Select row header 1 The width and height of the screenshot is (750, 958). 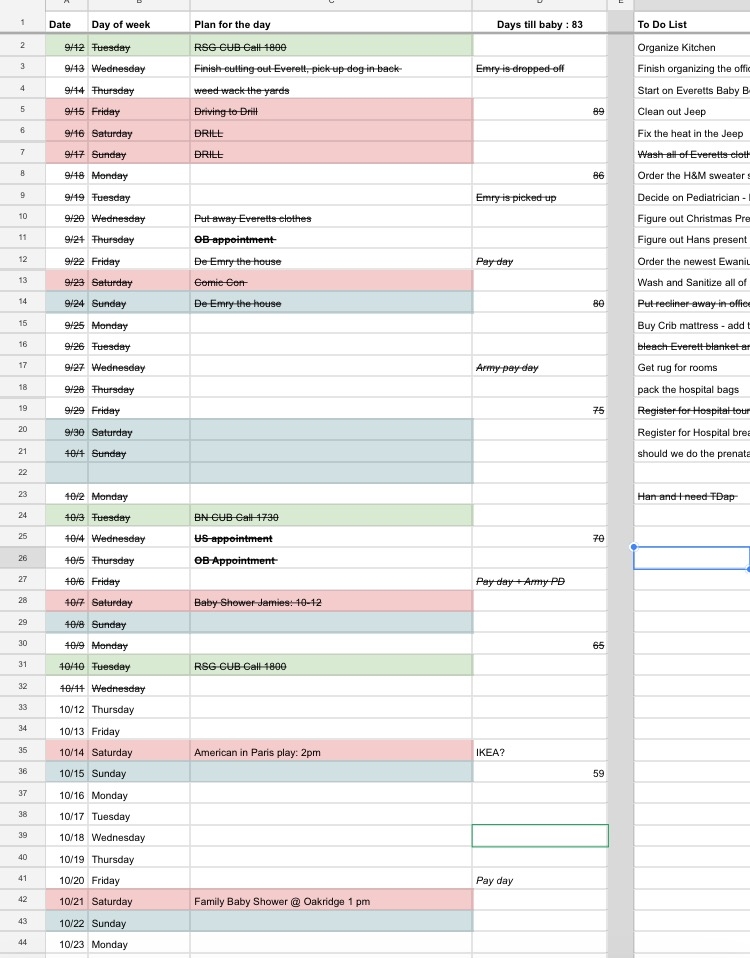click(x=23, y=23)
